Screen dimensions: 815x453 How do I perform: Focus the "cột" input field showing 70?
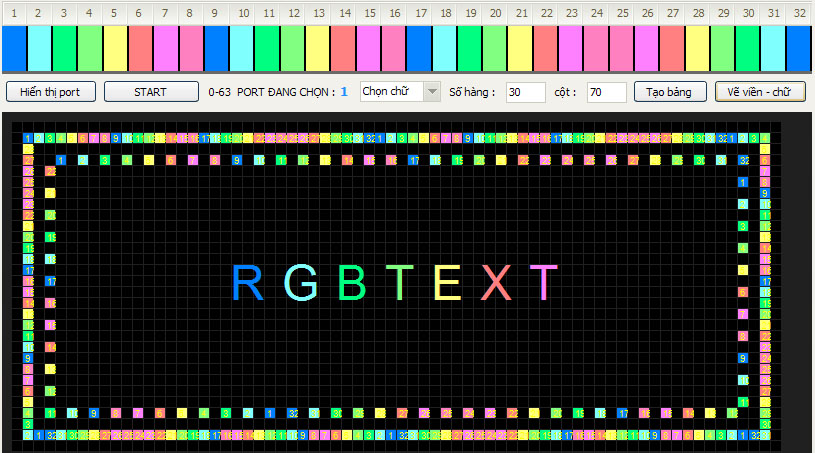point(606,92)
